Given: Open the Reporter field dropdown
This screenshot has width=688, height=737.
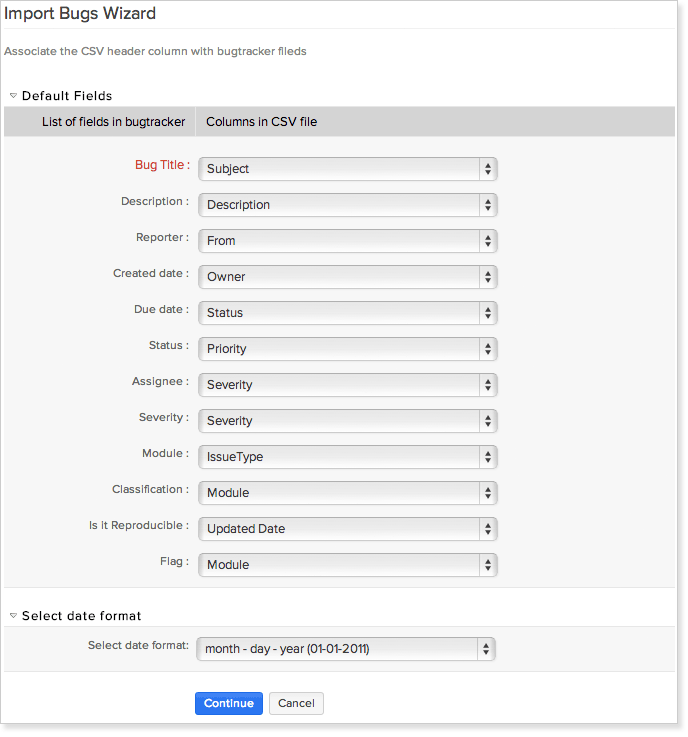Looking at the screenshot, I should 347,241.
